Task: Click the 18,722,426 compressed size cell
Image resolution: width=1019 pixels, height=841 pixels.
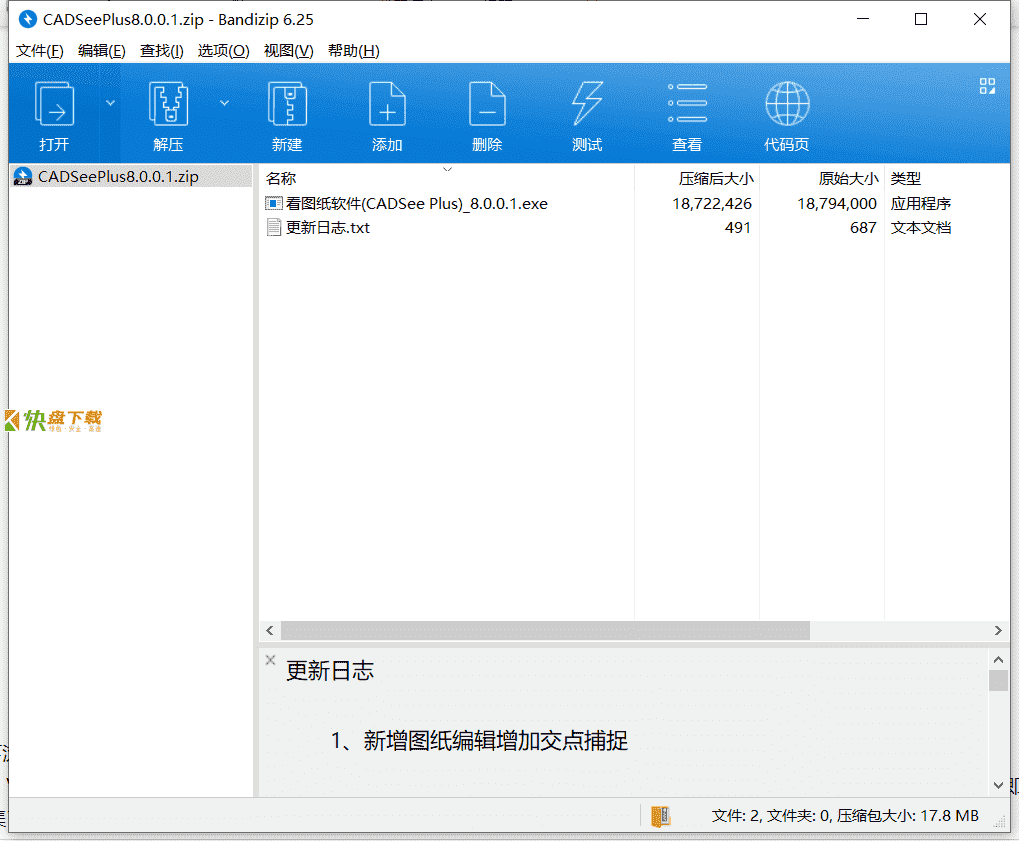Action: [712, 203]
